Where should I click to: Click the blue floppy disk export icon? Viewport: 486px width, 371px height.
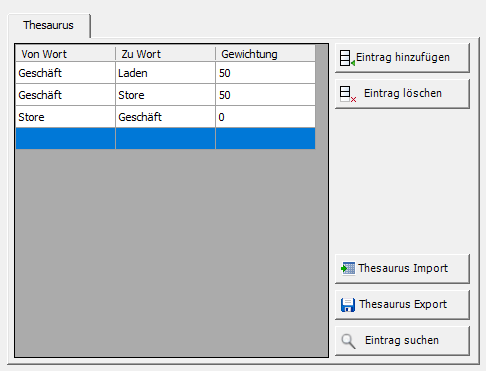348,305
